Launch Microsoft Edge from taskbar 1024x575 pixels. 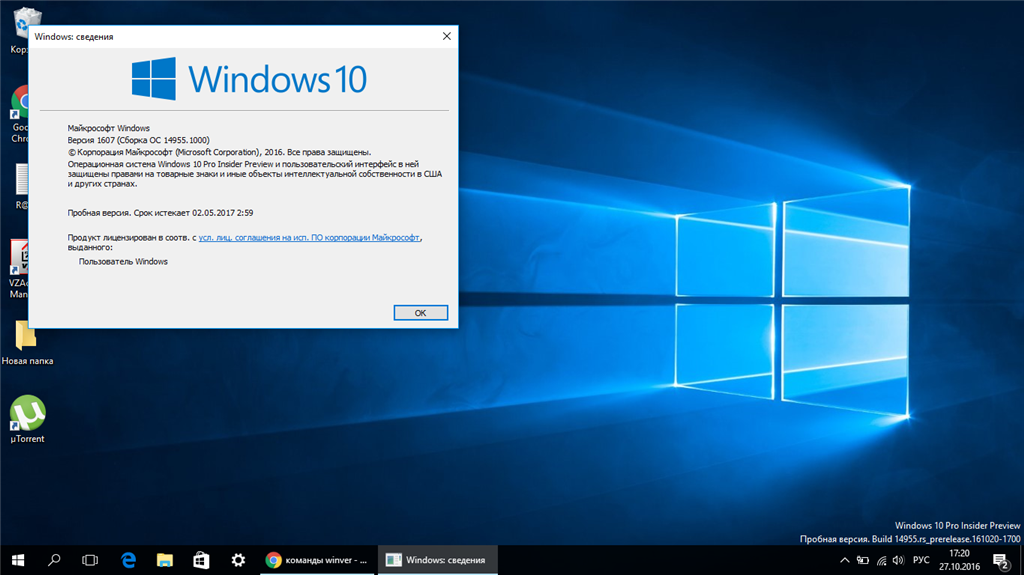(129, 560)
